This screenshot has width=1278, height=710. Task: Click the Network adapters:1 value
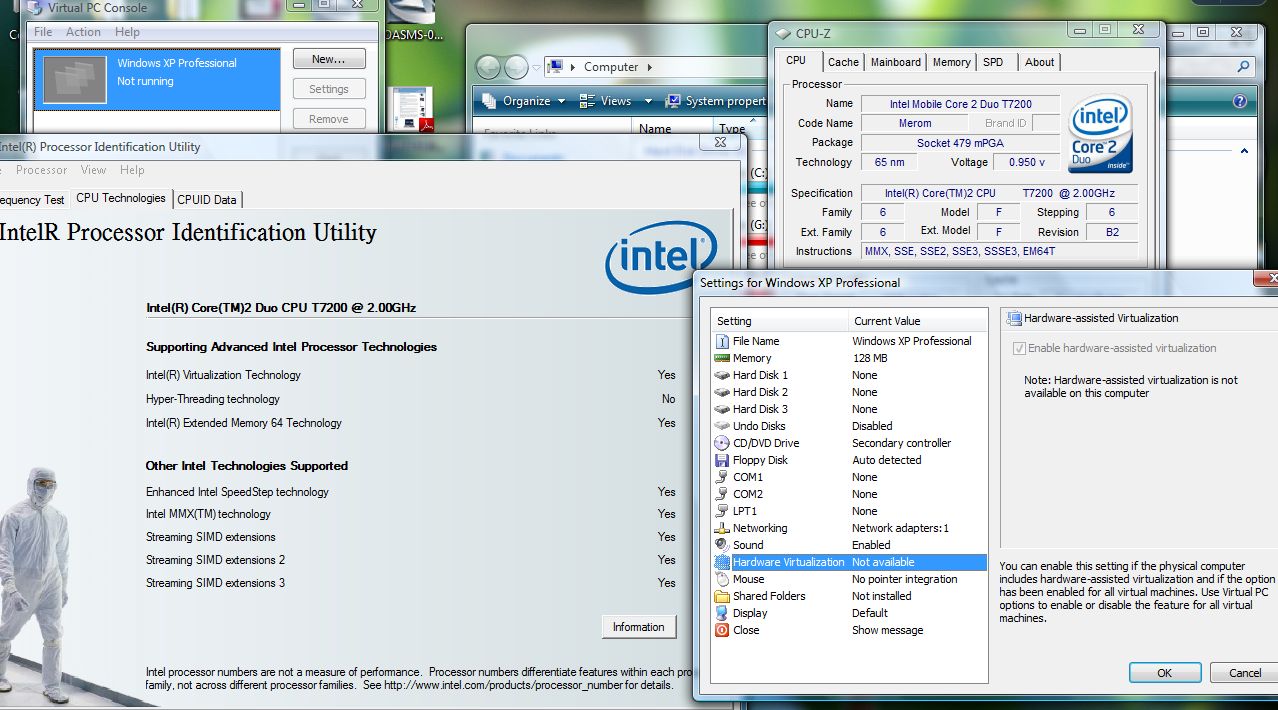click(x=900, y=528)
